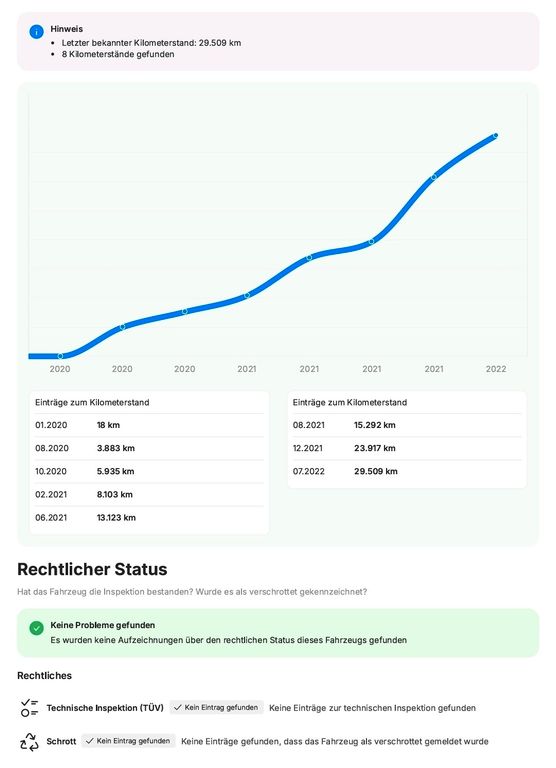
Task: Click the Rechtlicher Status heading
Action: pyautogui.click(x=92, y=569)
